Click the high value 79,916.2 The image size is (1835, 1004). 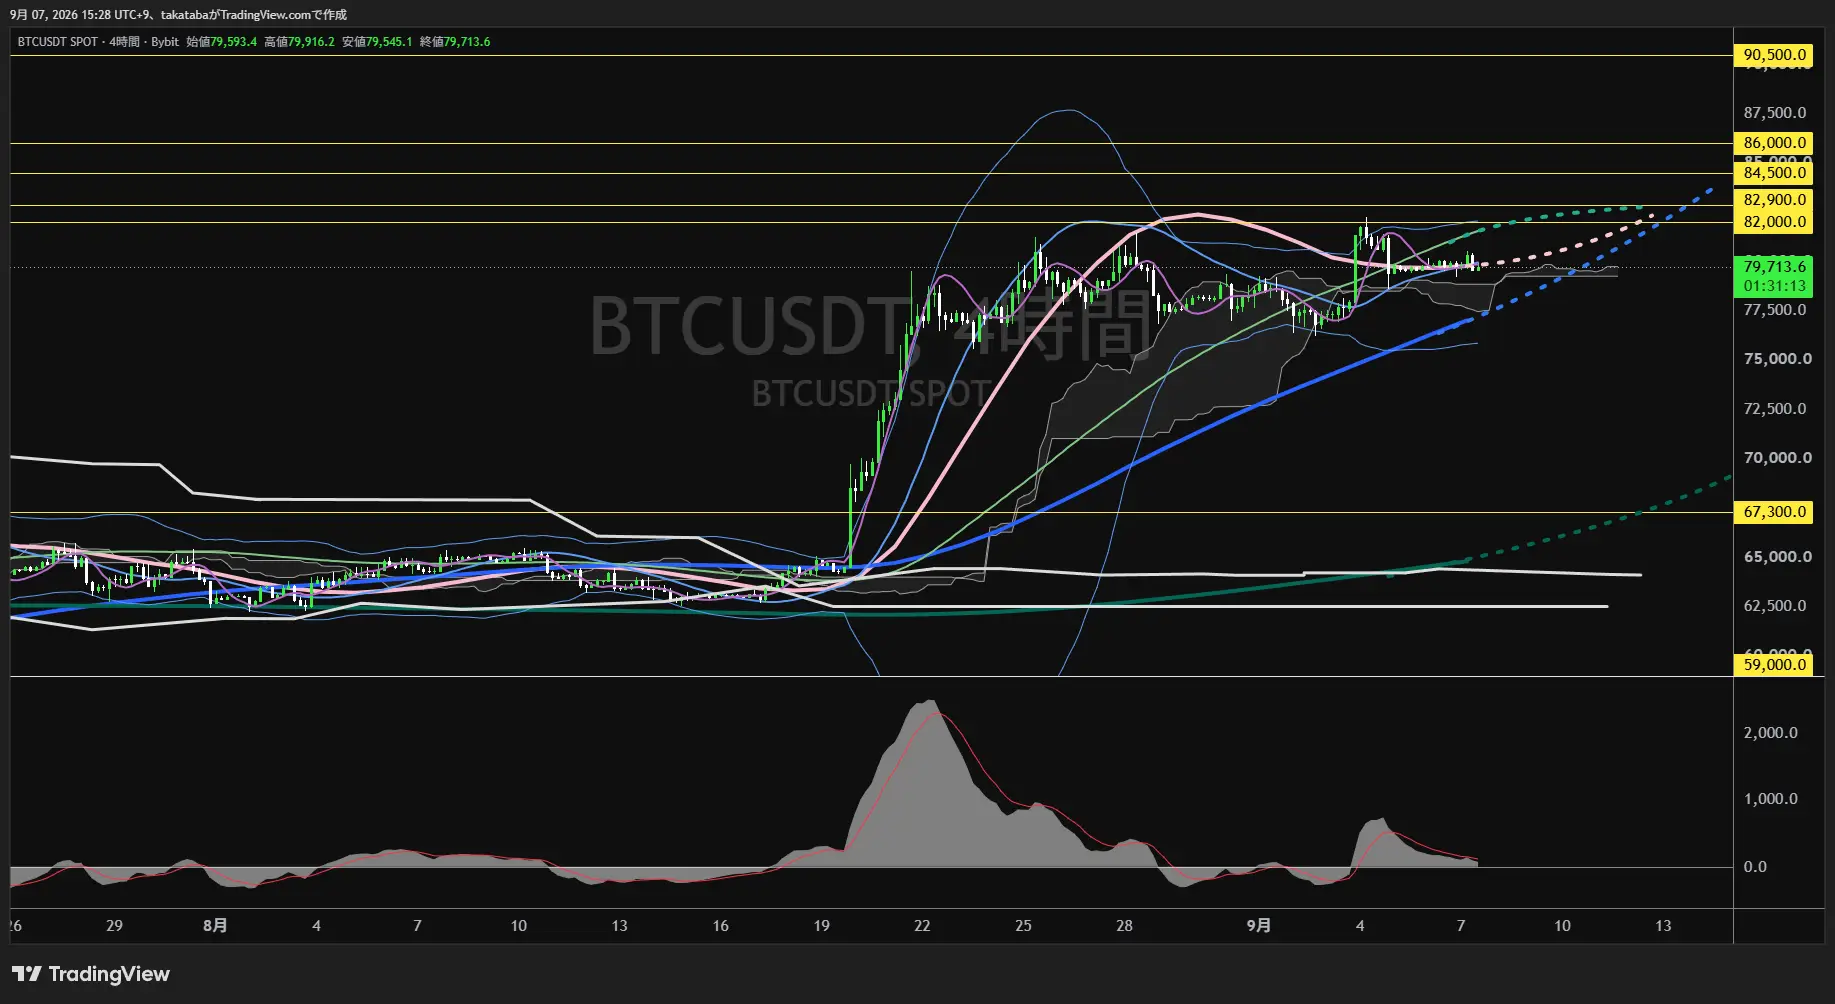311,42
